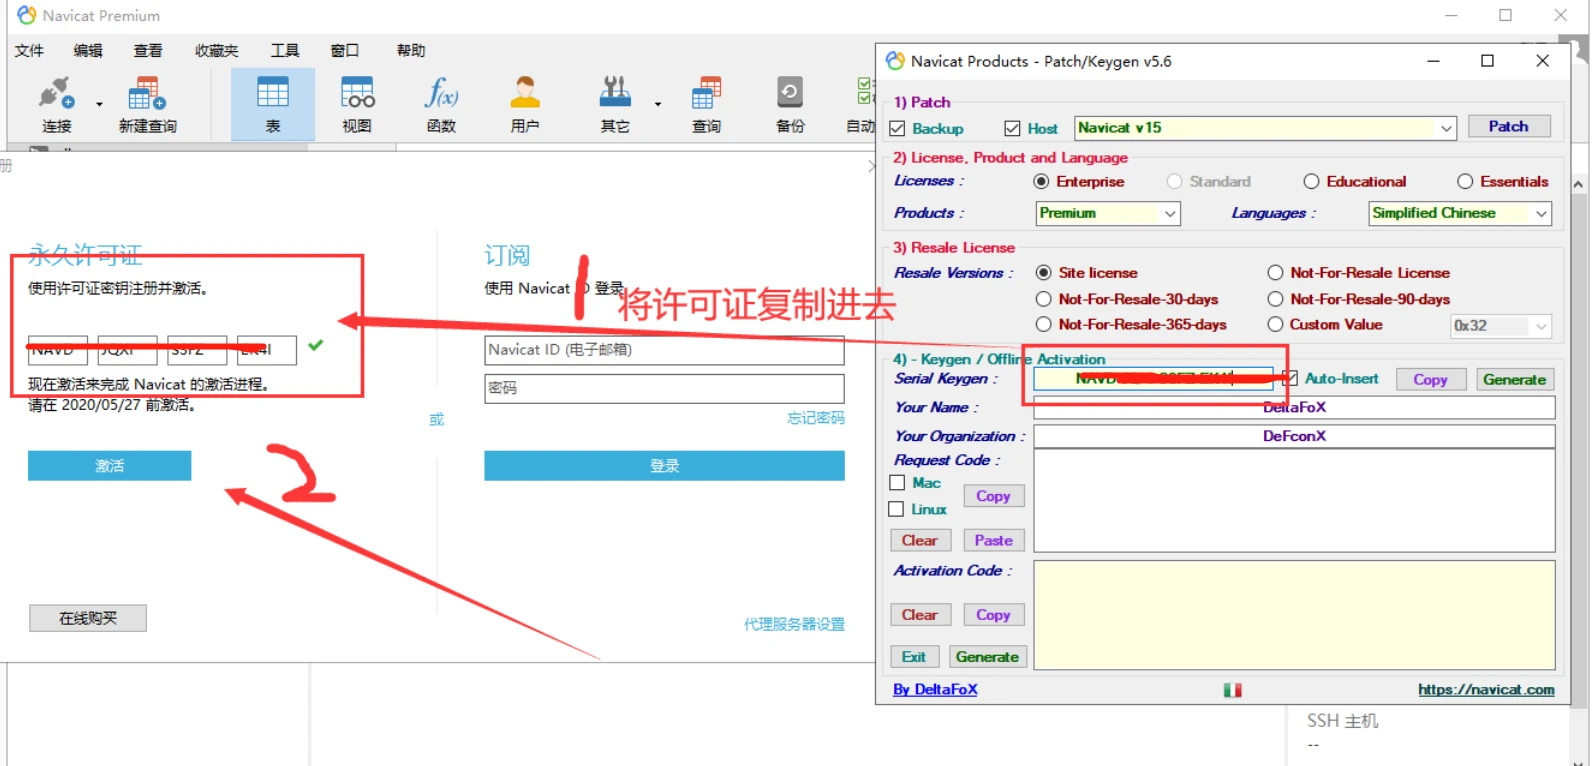Expand the arrow next to 其它 icon
The image size is (1595, 766).
pos(658,104)
